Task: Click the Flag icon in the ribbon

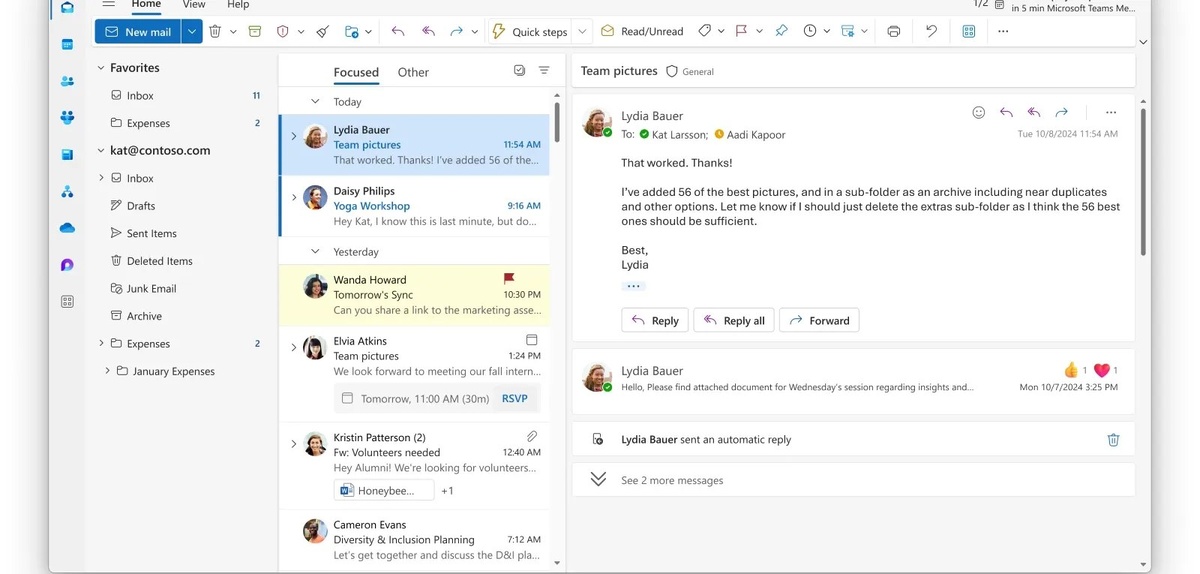Action: click(741, 32)
